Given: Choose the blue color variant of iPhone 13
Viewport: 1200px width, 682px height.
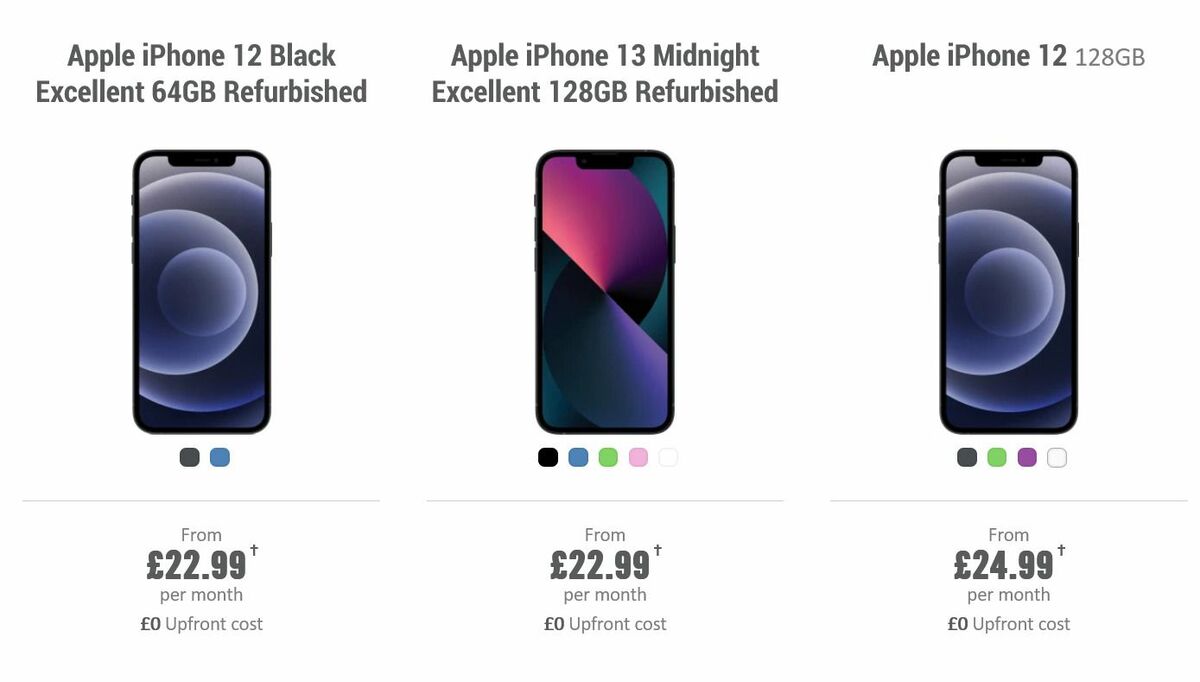Looking at the screenshot, I should click(x=578, y=457).
